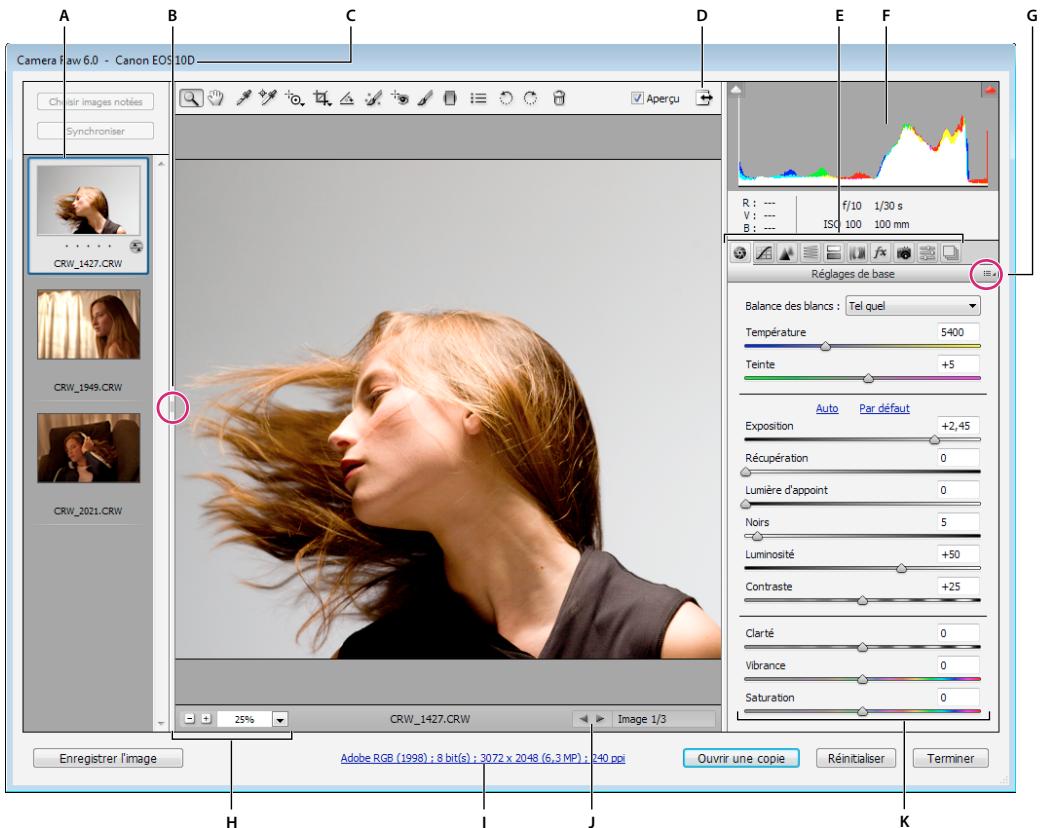Screen dimensions: 1045x828
Task: Select the Graduated Filter tool
Action: 451,99
